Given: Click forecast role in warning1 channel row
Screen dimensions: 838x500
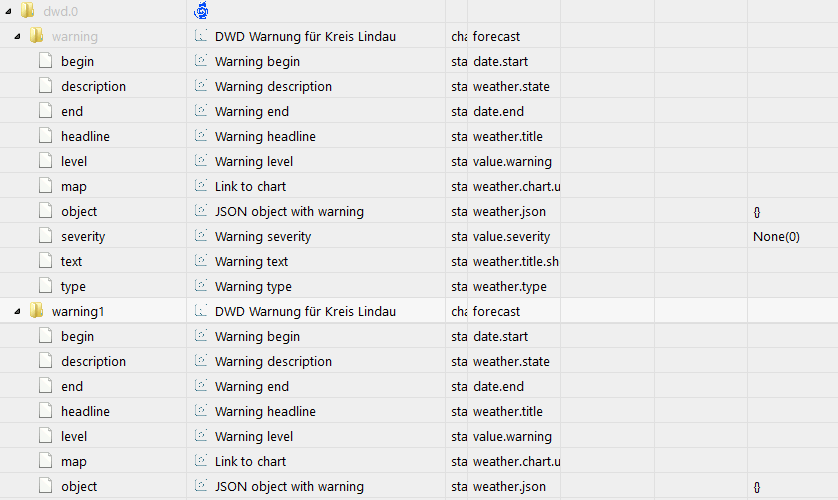Looking at the screenshot, I should (496, 311).
